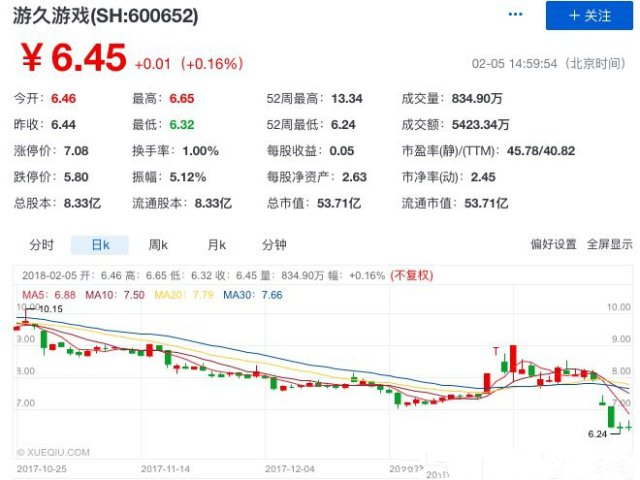The image size is (640, 480).
Task: Click the chart header date 2018-02-05
Action: (49, 276)
